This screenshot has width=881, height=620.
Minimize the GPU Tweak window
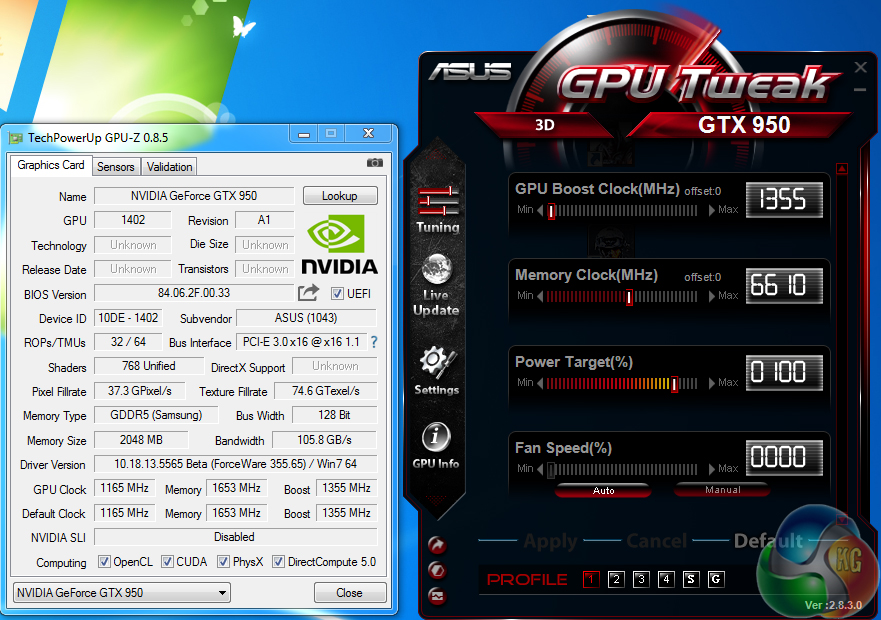860,90
